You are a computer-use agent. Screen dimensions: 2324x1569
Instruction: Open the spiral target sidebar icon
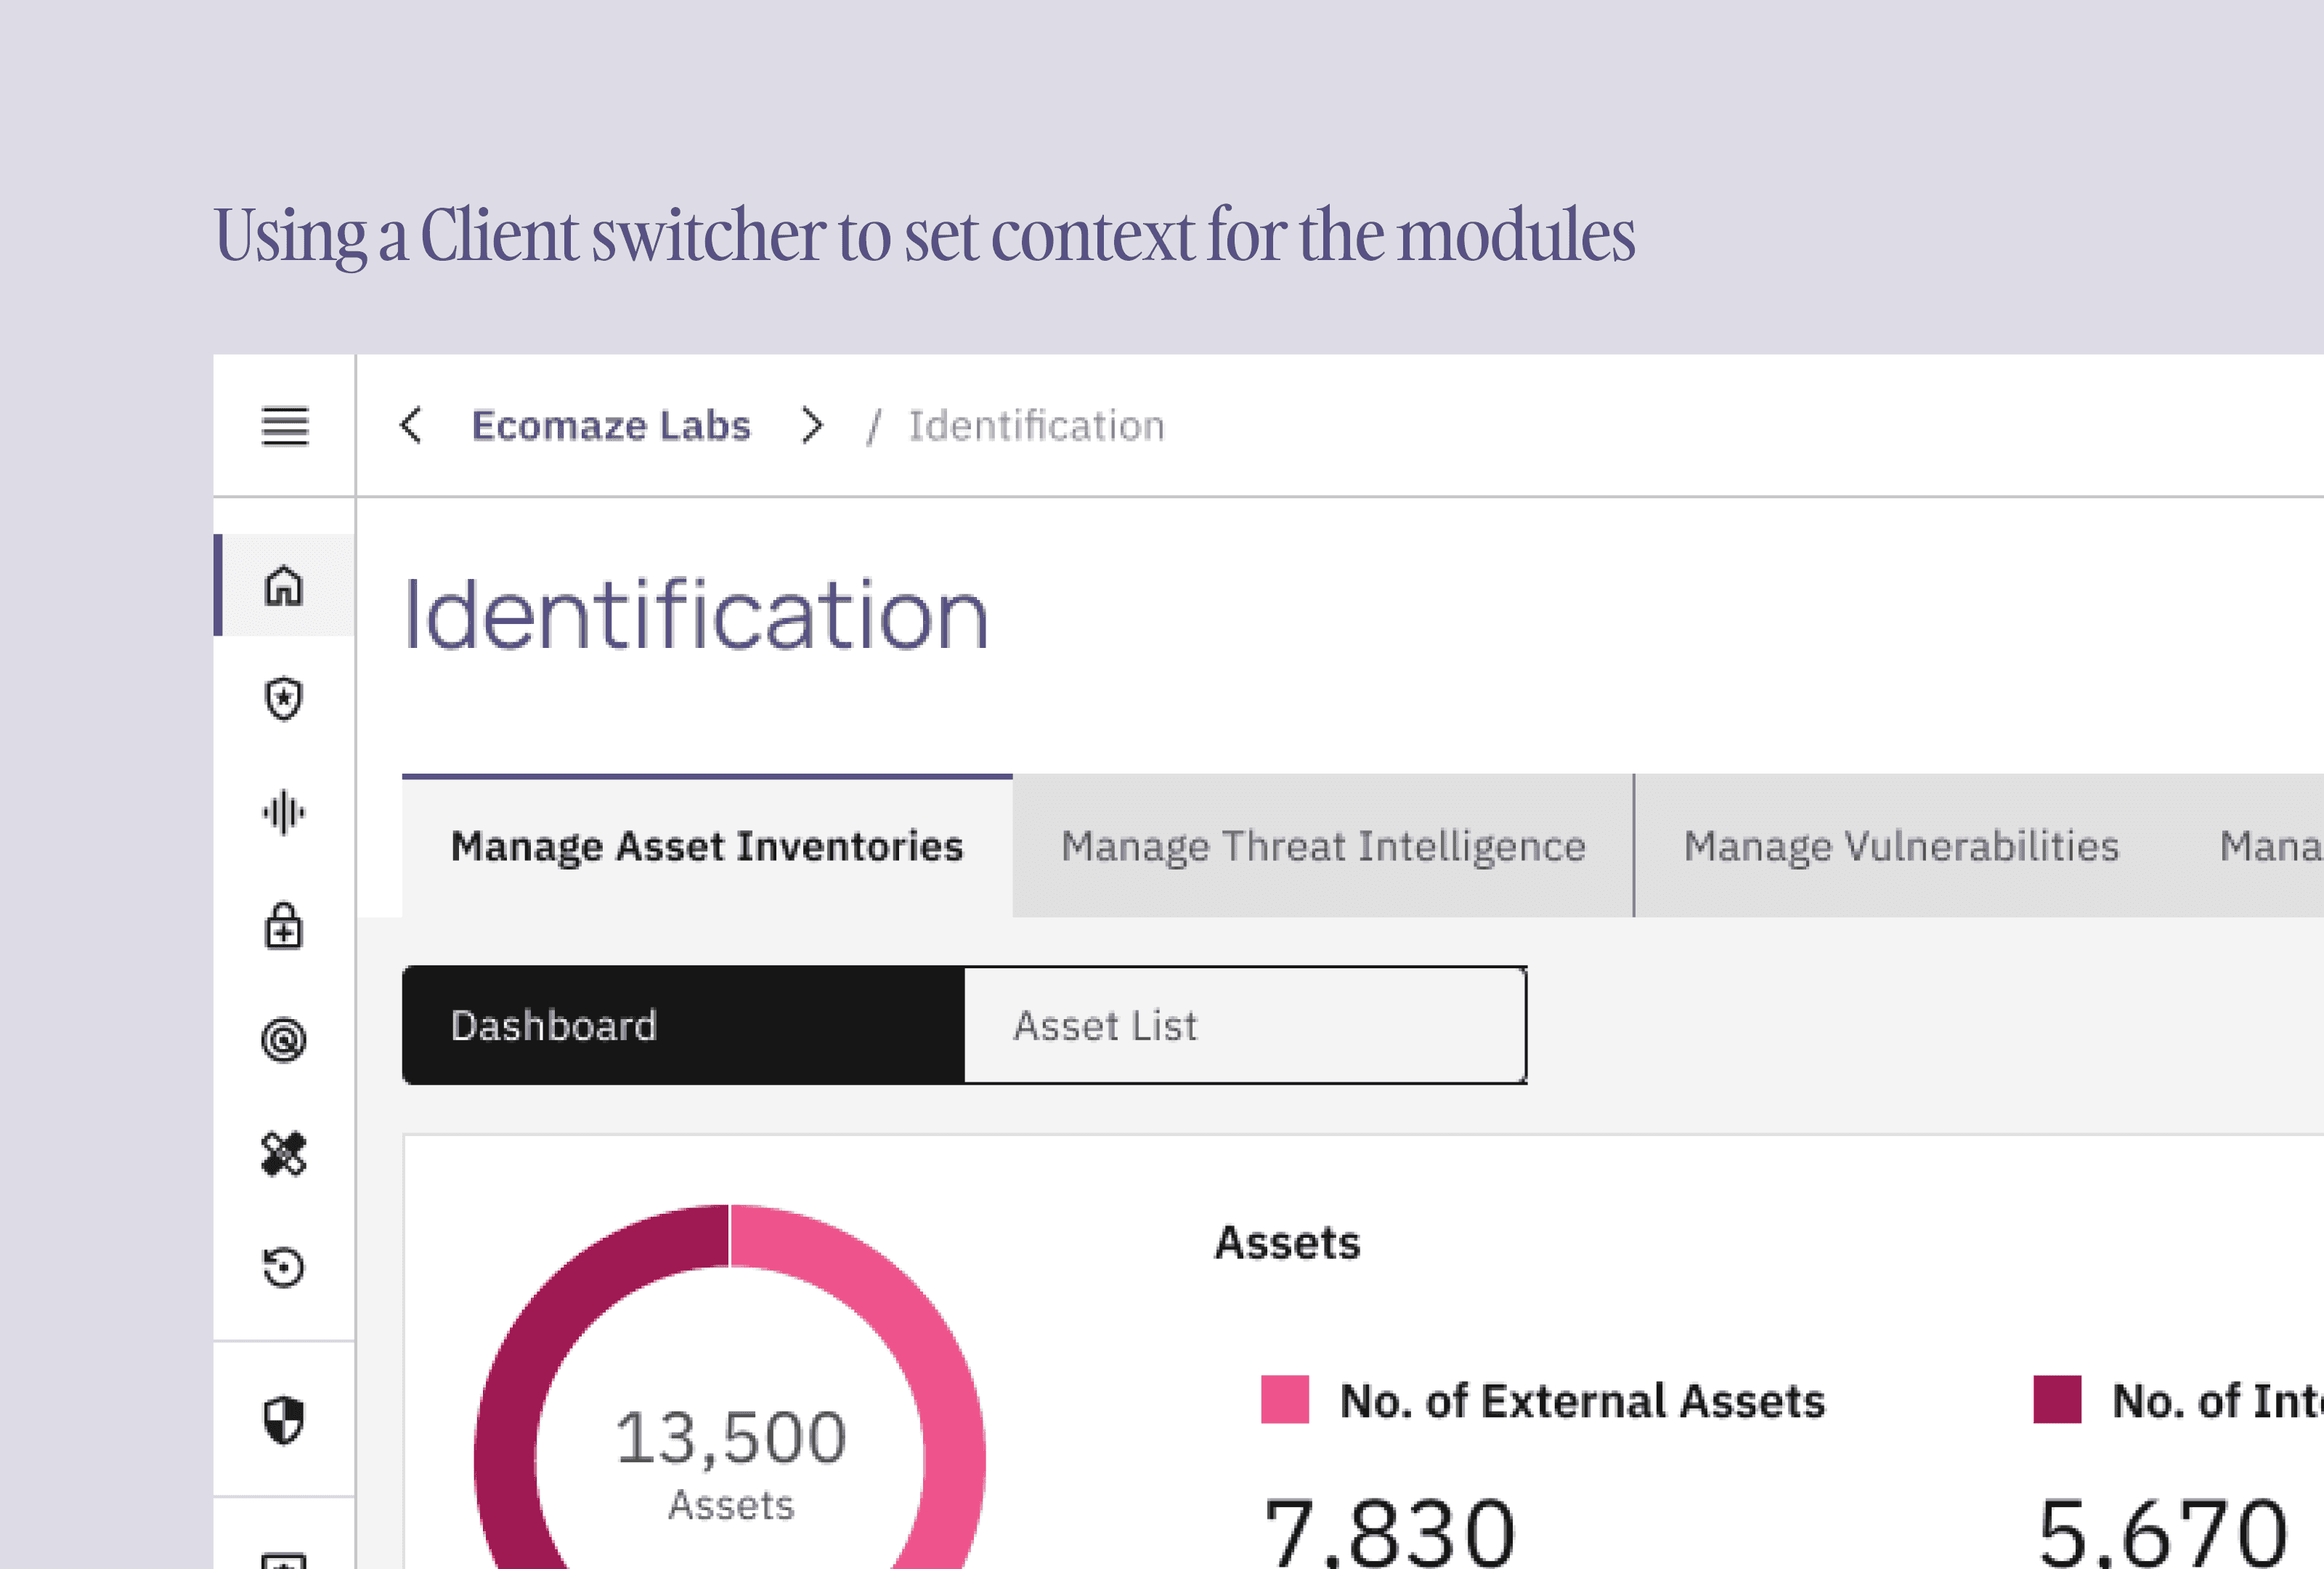click(284, 1040)
